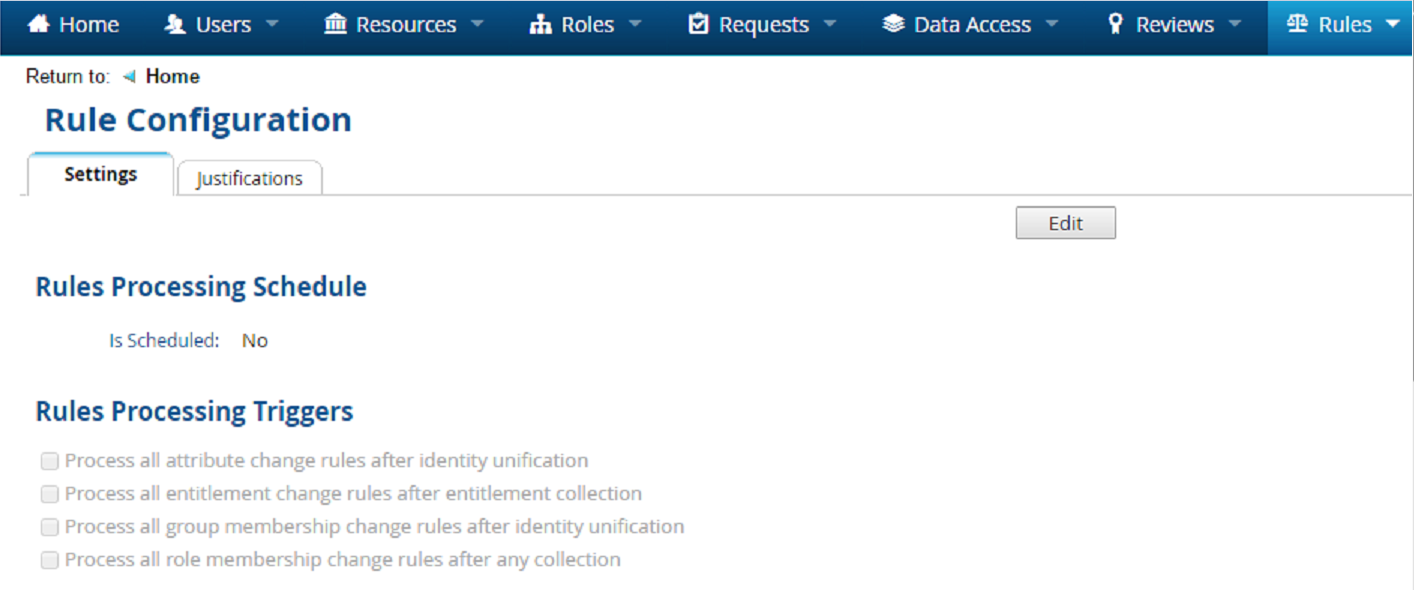Expand the Data Access dropdown arrow
The height and width of the screenshot is (590, 1414).
pos(1051,25)
